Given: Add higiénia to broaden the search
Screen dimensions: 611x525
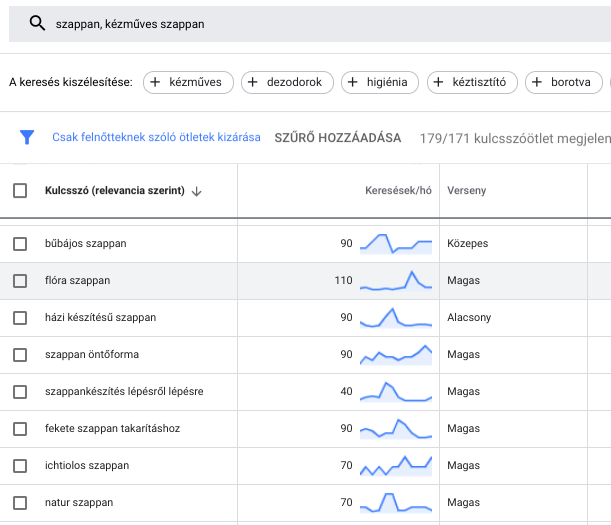Looking at the screenshot, I should 380,82.
